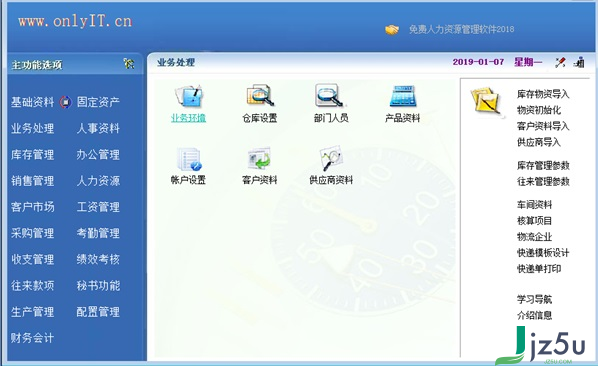598x366 pixels.
Task: Select 库存管理 in the left menu
Action: 32,155
